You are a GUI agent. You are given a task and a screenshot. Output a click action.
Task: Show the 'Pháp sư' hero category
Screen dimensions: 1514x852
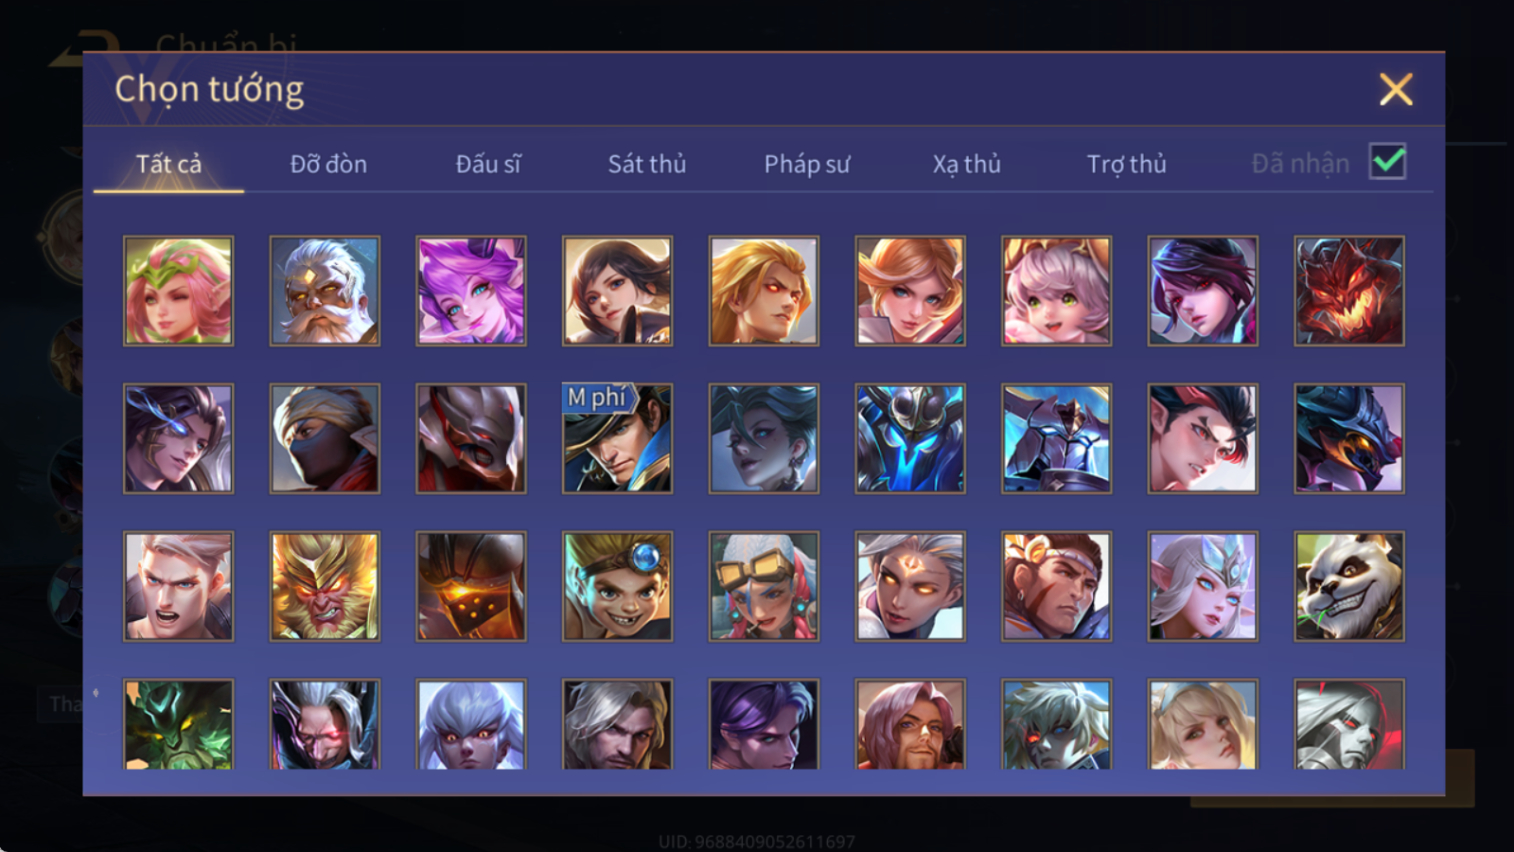(807, 164)
